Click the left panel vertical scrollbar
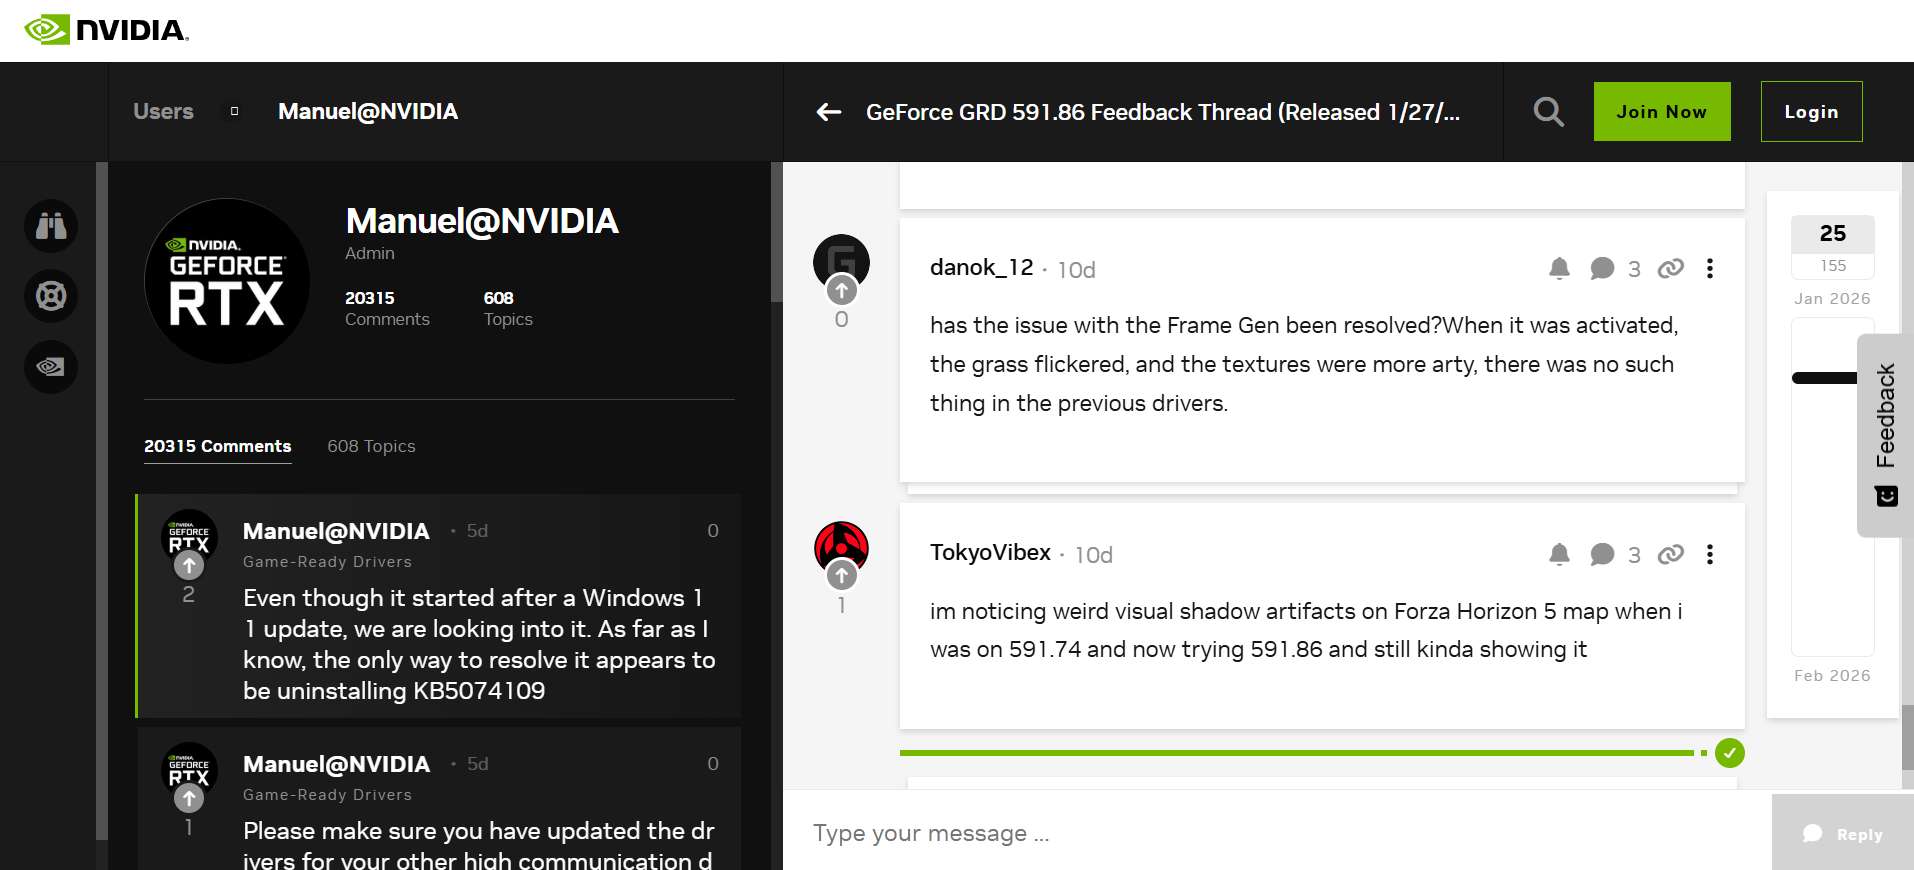Screen dimensions: 1914x870 pyautogui.click(x=776, y=232)
